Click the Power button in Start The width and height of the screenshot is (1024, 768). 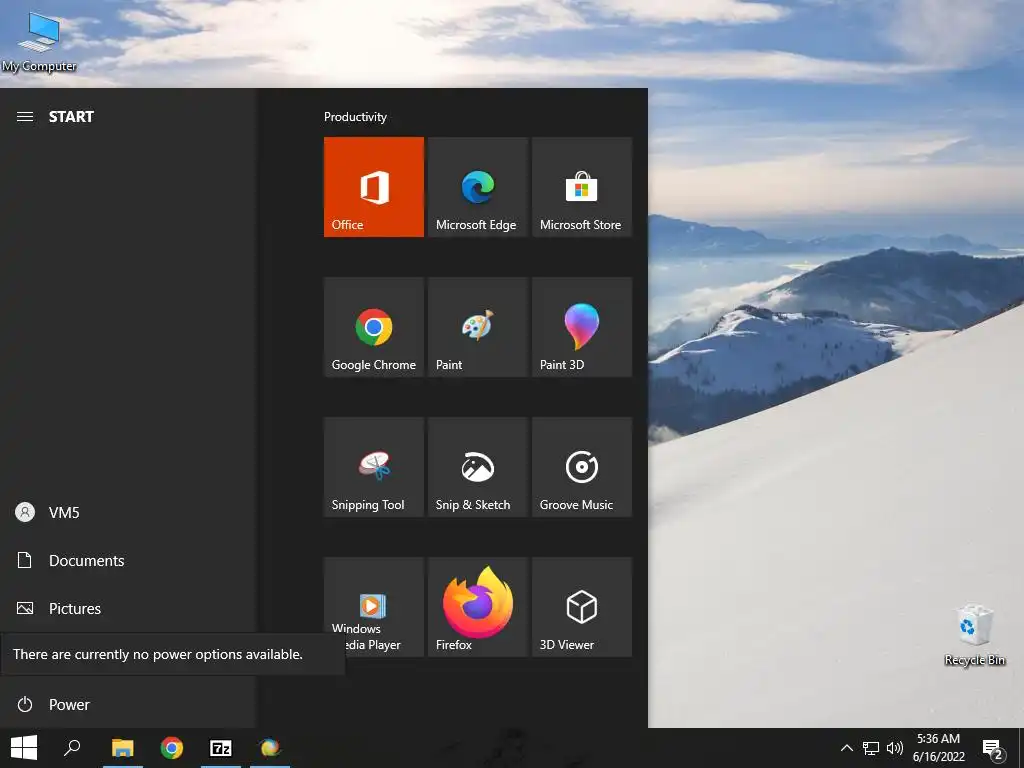[127, 705]
